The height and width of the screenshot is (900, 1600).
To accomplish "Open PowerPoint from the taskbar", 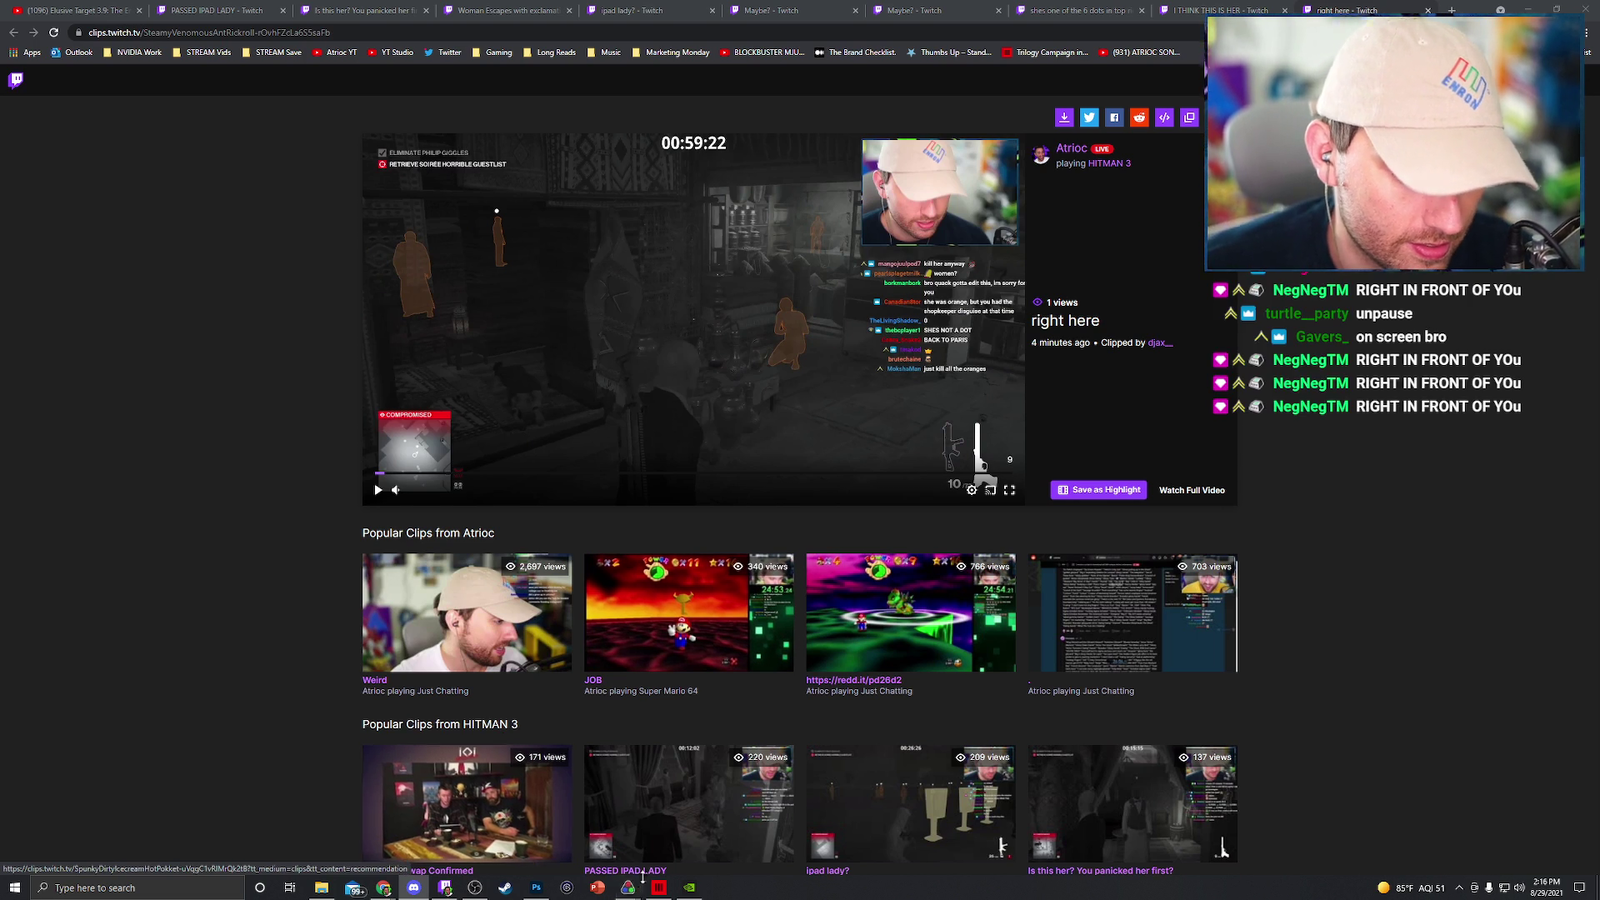I will pos(597,887).
